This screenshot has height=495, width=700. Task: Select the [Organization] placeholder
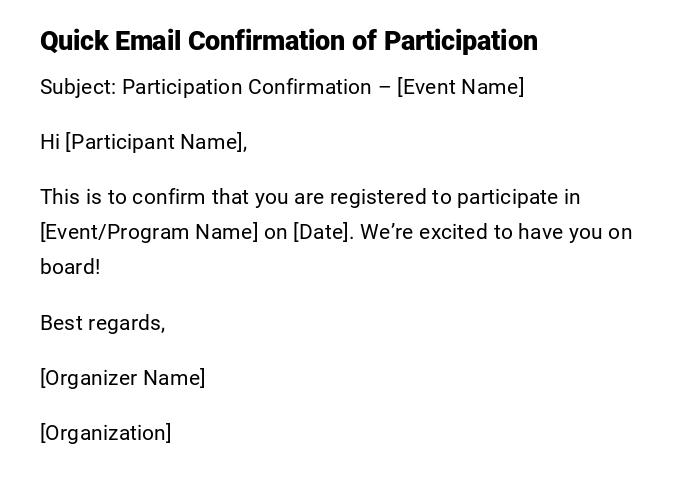(105, 433)
